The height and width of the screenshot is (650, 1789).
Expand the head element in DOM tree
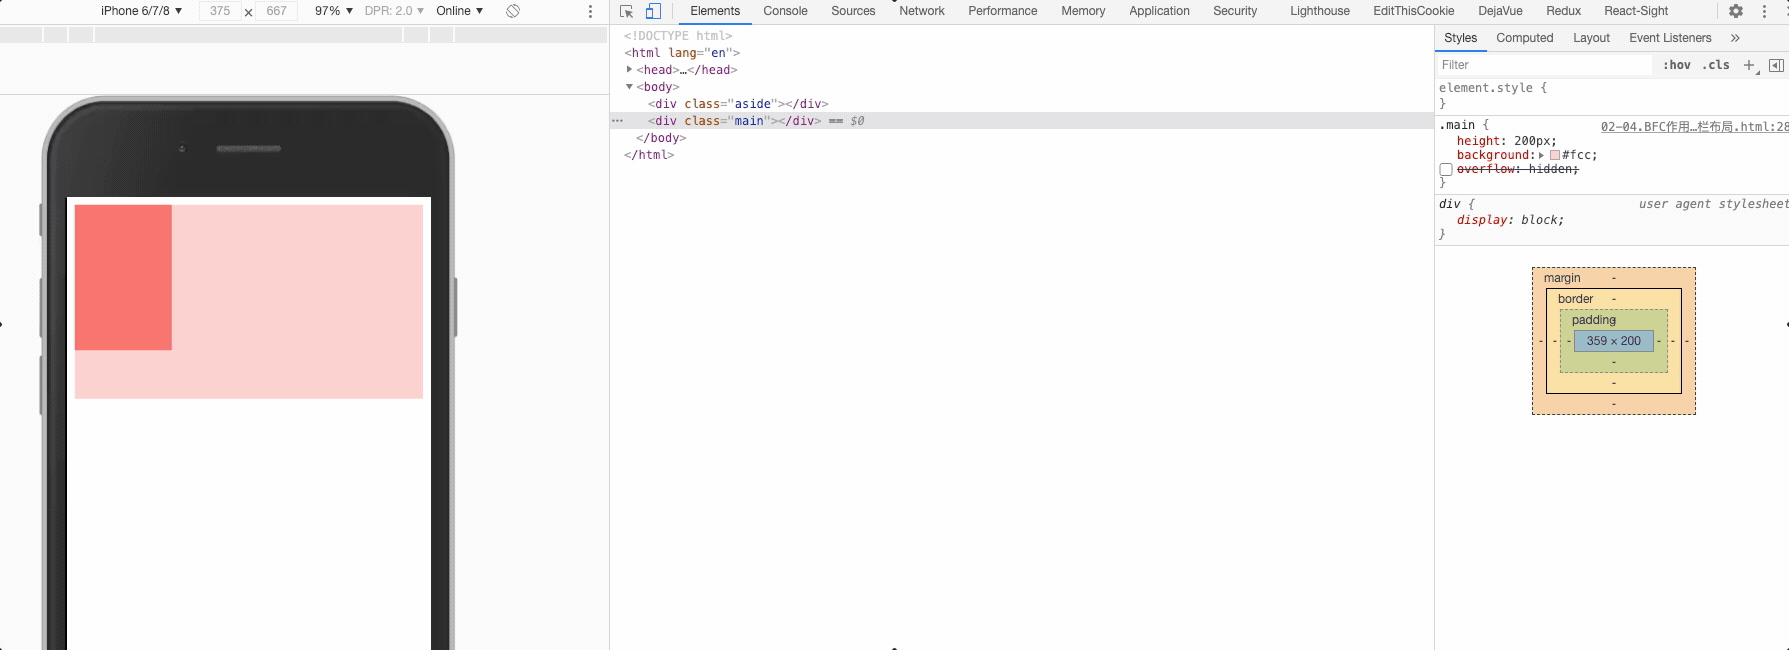pos(629,70)
